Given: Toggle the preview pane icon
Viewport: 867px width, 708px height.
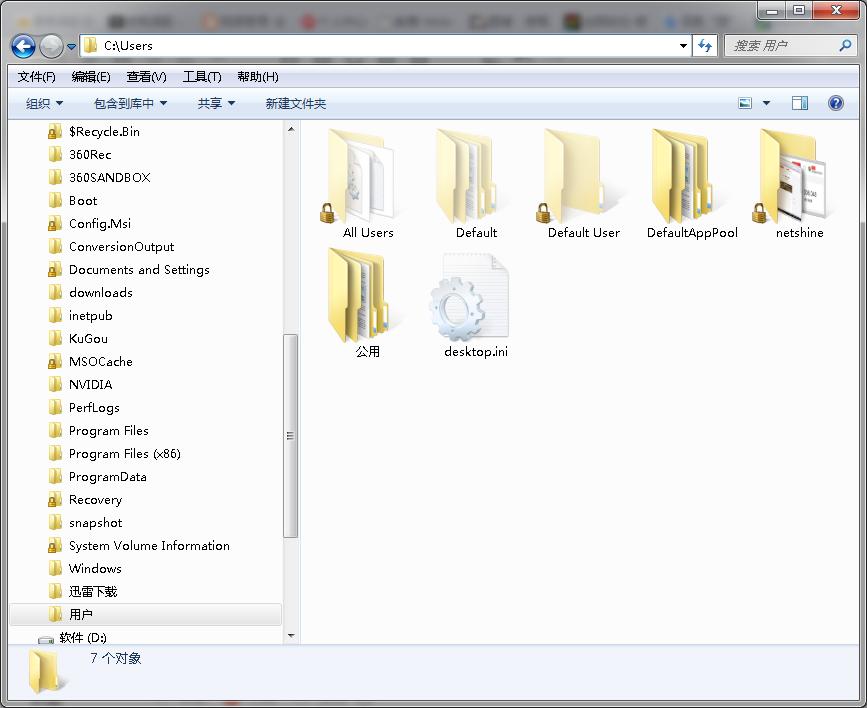Looking at the screenshot, I should 800,103.
